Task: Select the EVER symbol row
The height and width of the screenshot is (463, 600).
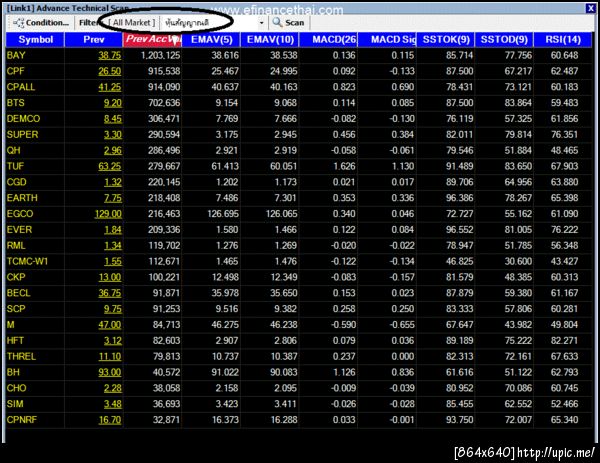Action: [299, 230]
